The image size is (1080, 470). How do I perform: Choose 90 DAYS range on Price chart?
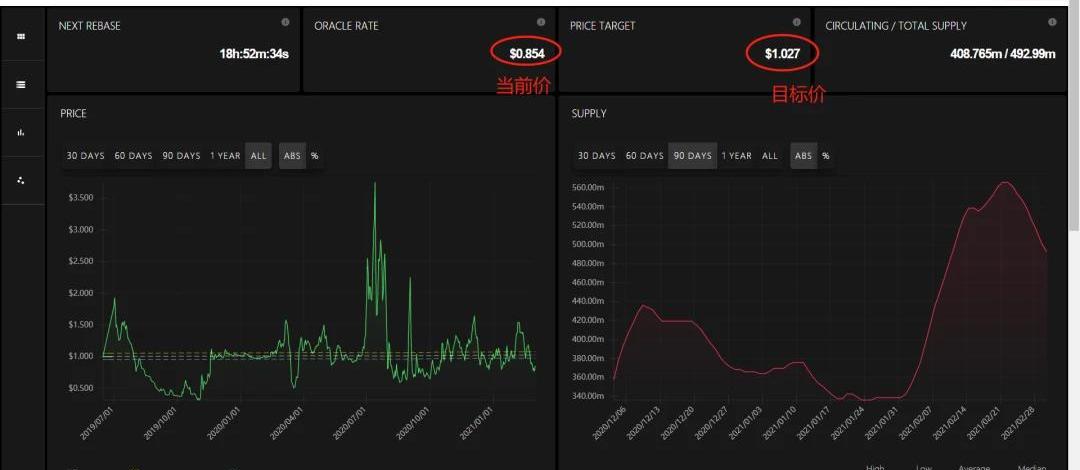point(181,156)
